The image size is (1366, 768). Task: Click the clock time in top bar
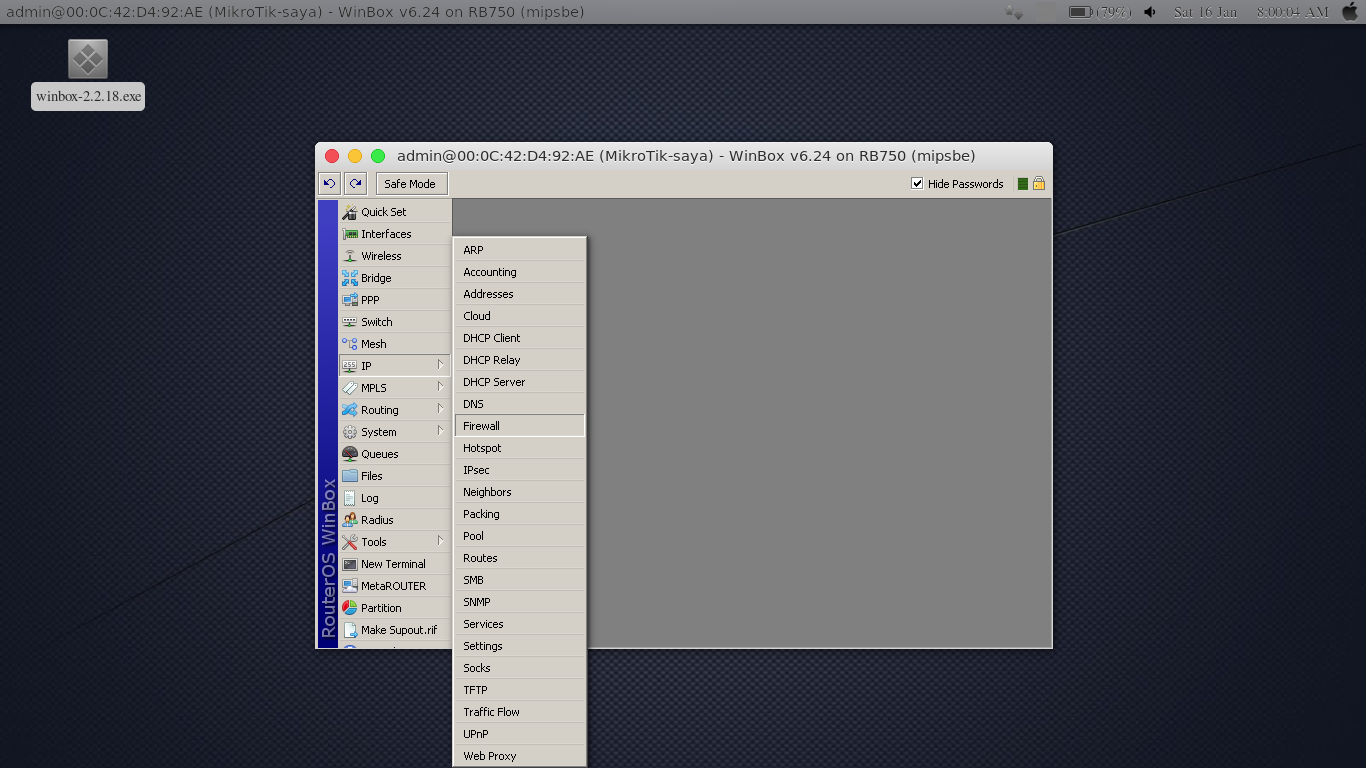(x=1292, y=12)
